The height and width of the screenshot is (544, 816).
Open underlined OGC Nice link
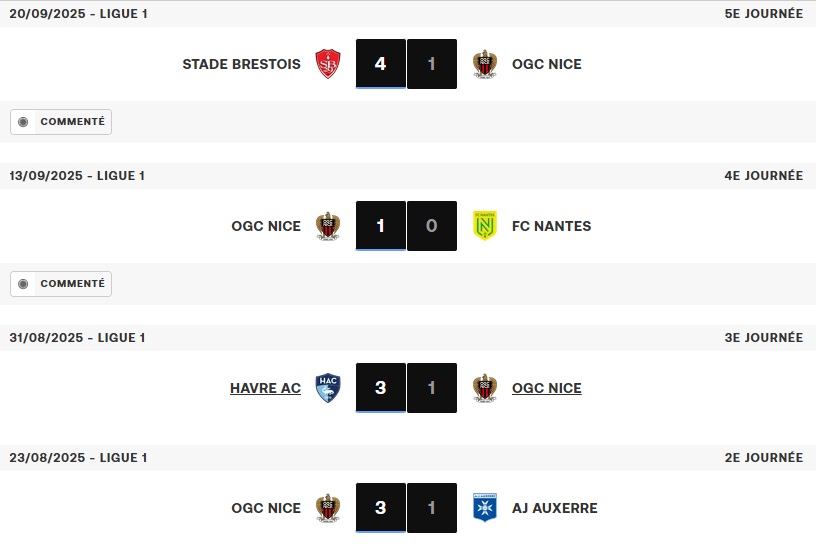point(546,388)
